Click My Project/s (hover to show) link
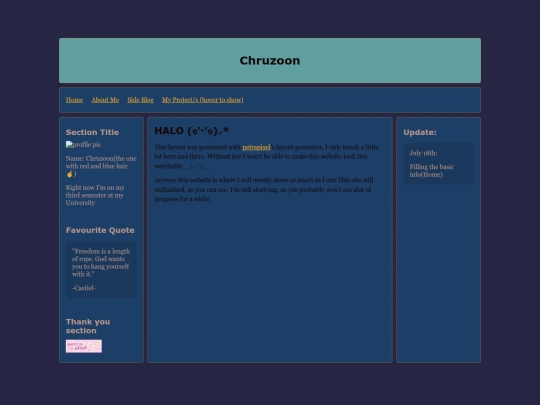The width and height of the screenshot is (540, 405). point(202,100)
